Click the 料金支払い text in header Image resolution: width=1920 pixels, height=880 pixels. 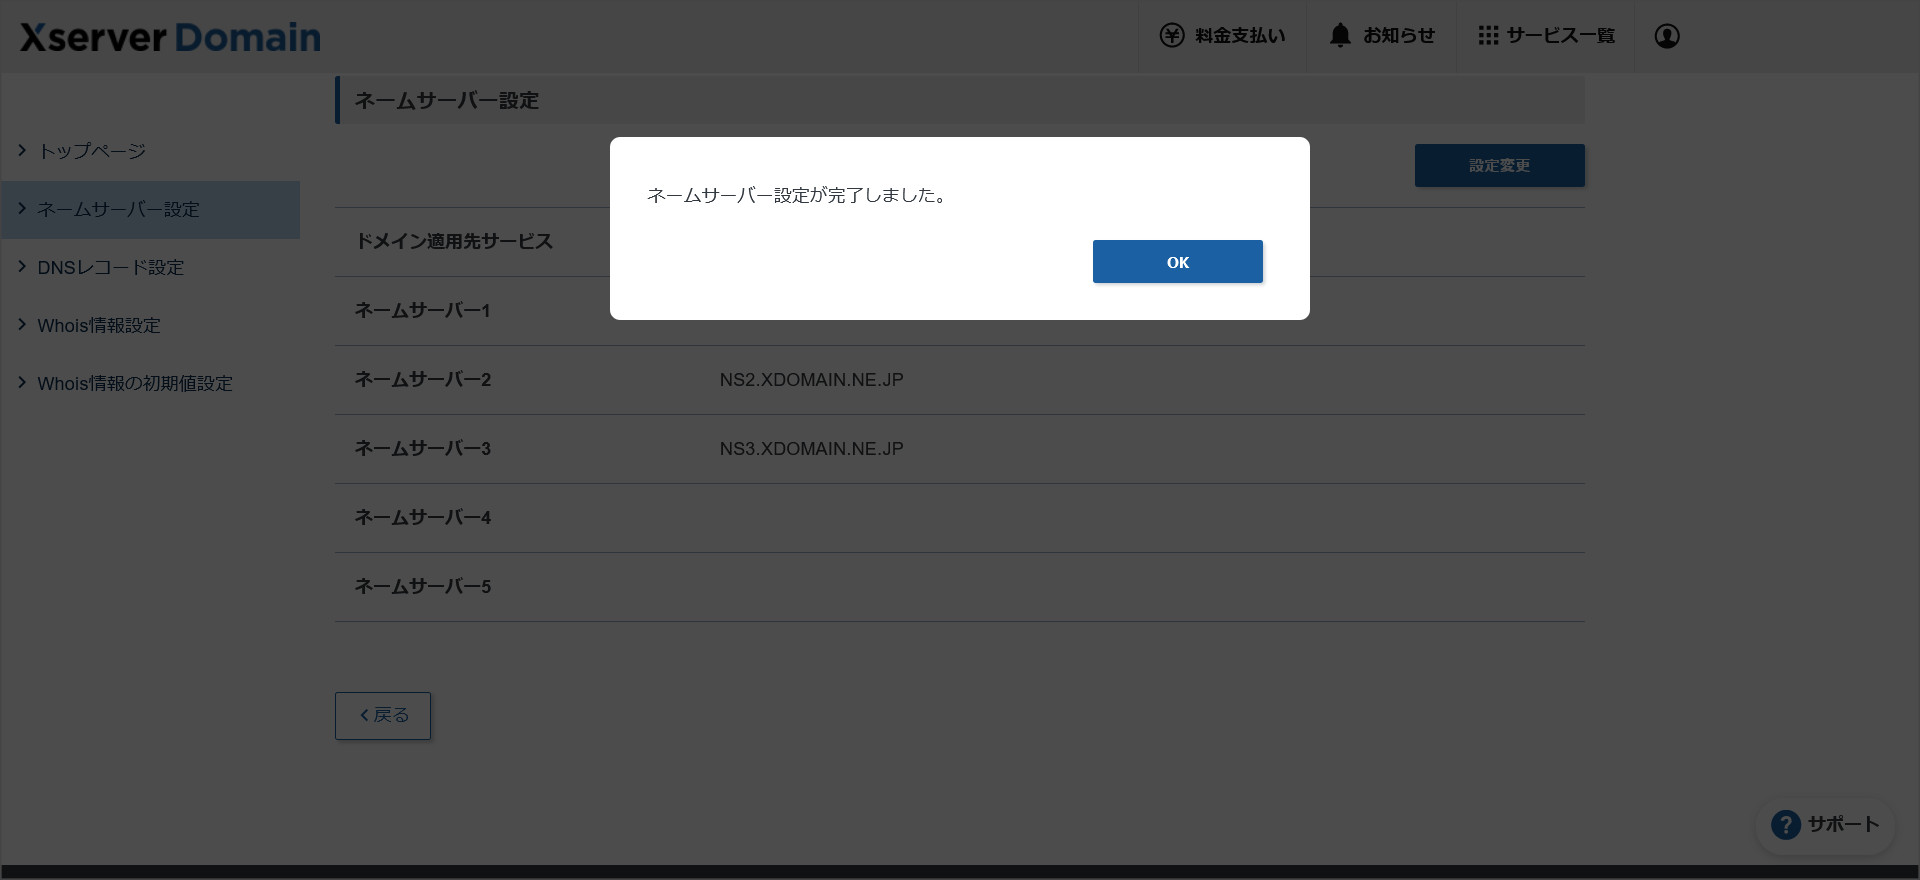[1240, 36]
